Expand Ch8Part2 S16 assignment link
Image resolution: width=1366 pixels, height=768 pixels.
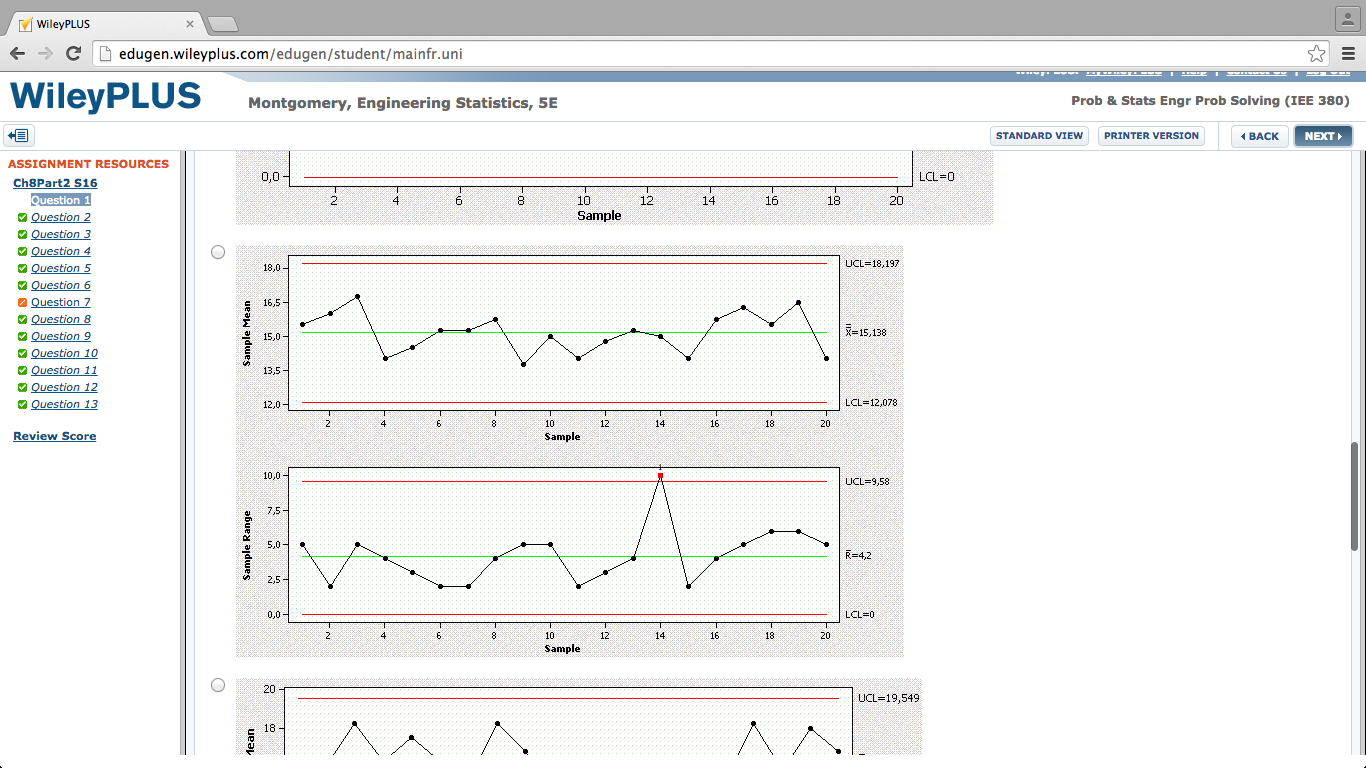55,183
